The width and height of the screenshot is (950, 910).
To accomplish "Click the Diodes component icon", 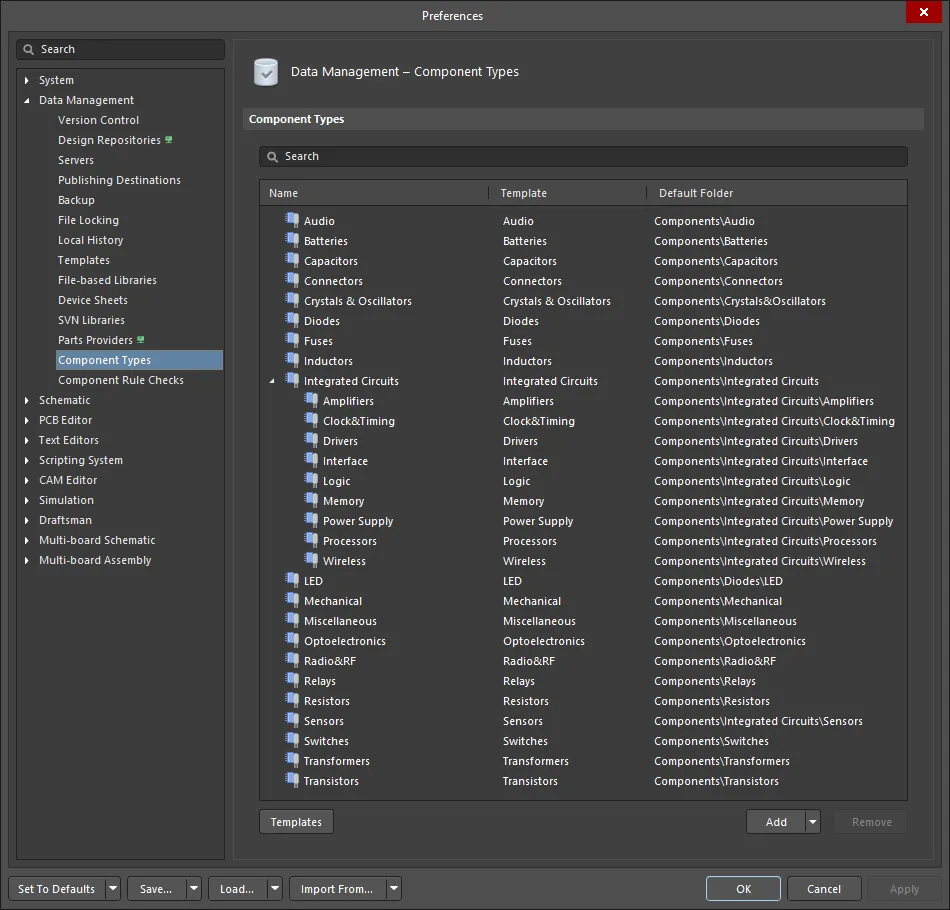I will pos(293,320).
